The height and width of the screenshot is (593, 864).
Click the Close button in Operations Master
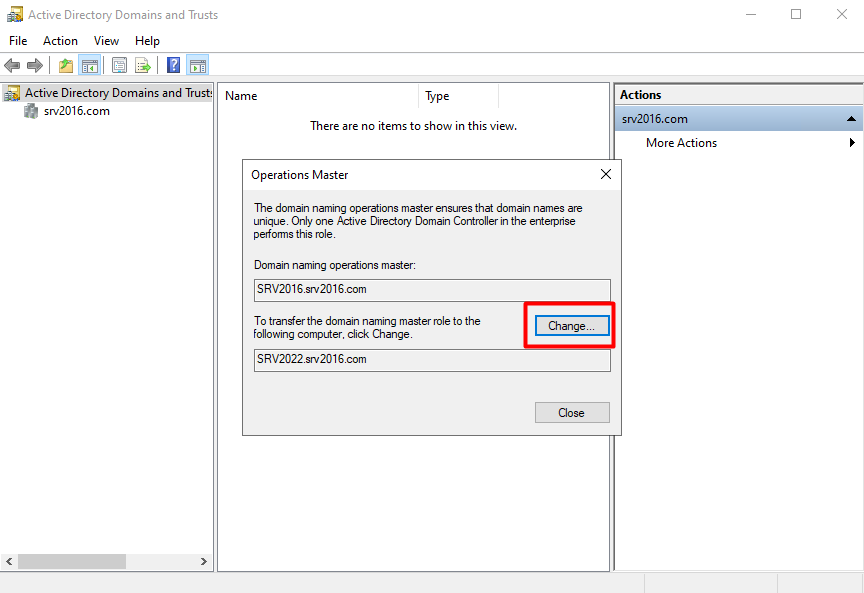click(x=572, y=413)
